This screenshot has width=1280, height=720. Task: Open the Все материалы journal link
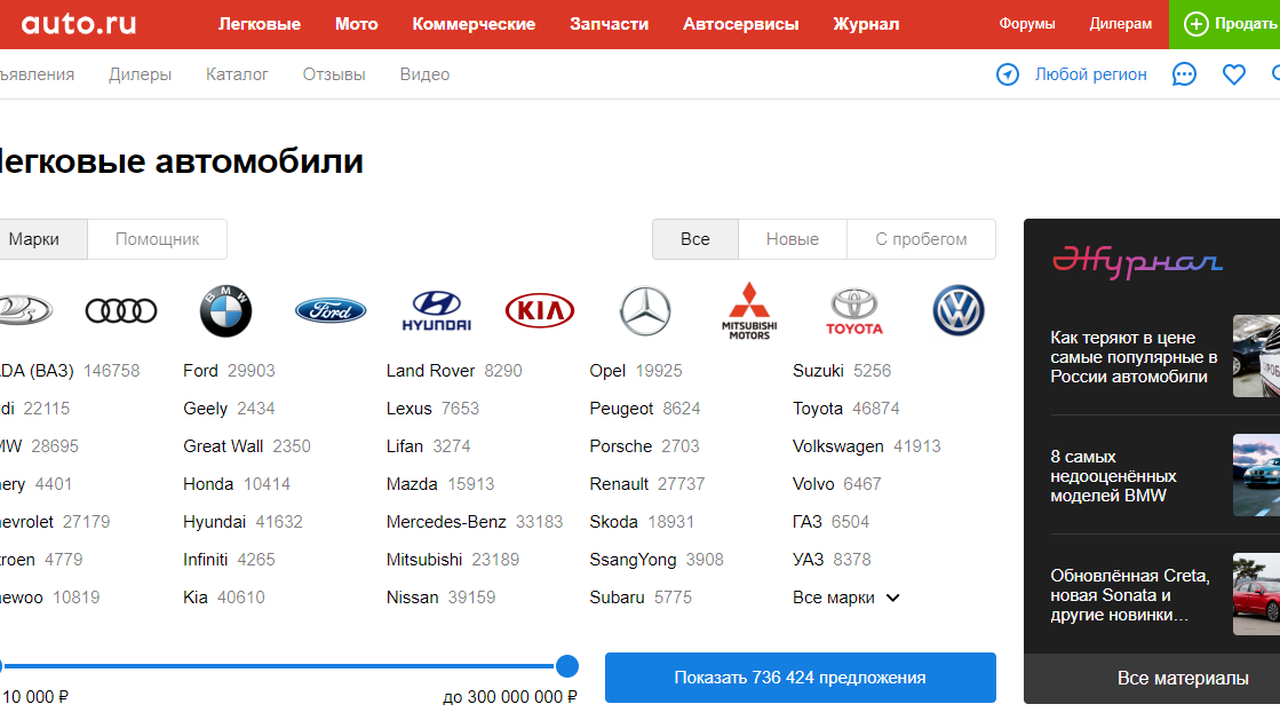pyautogui.click(x=1182, y=679)
